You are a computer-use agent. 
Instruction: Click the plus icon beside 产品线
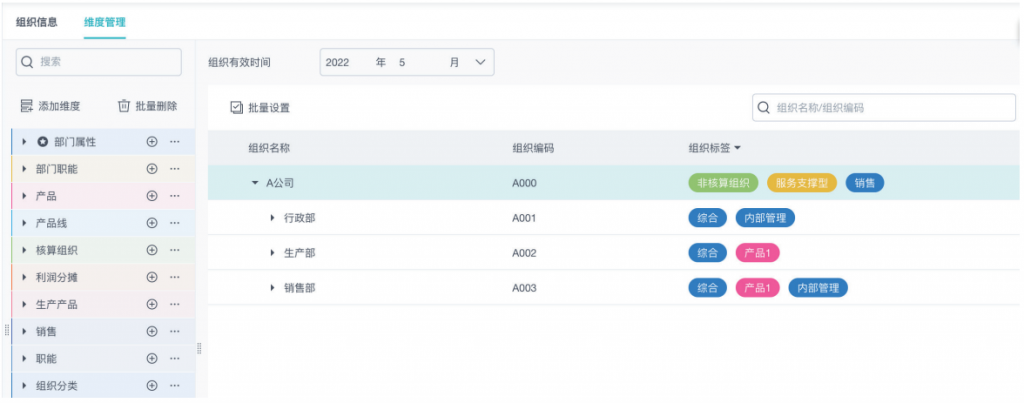point(152,223)
